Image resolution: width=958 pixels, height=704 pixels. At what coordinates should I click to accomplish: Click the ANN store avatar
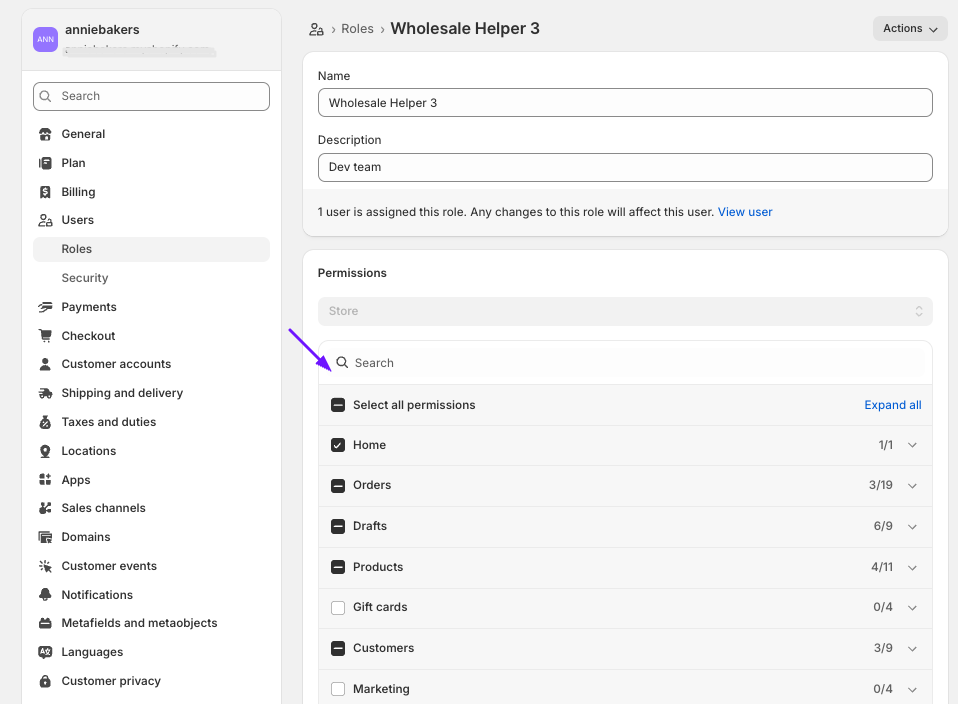pos(45,39)
